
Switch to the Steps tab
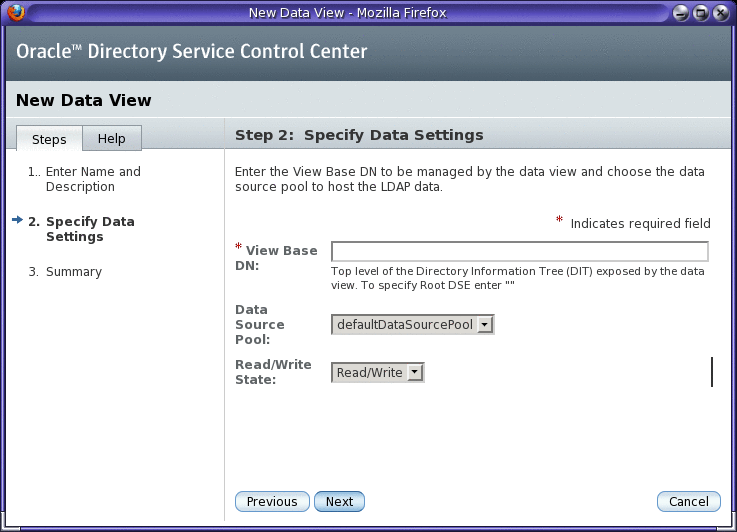(49, 139)
